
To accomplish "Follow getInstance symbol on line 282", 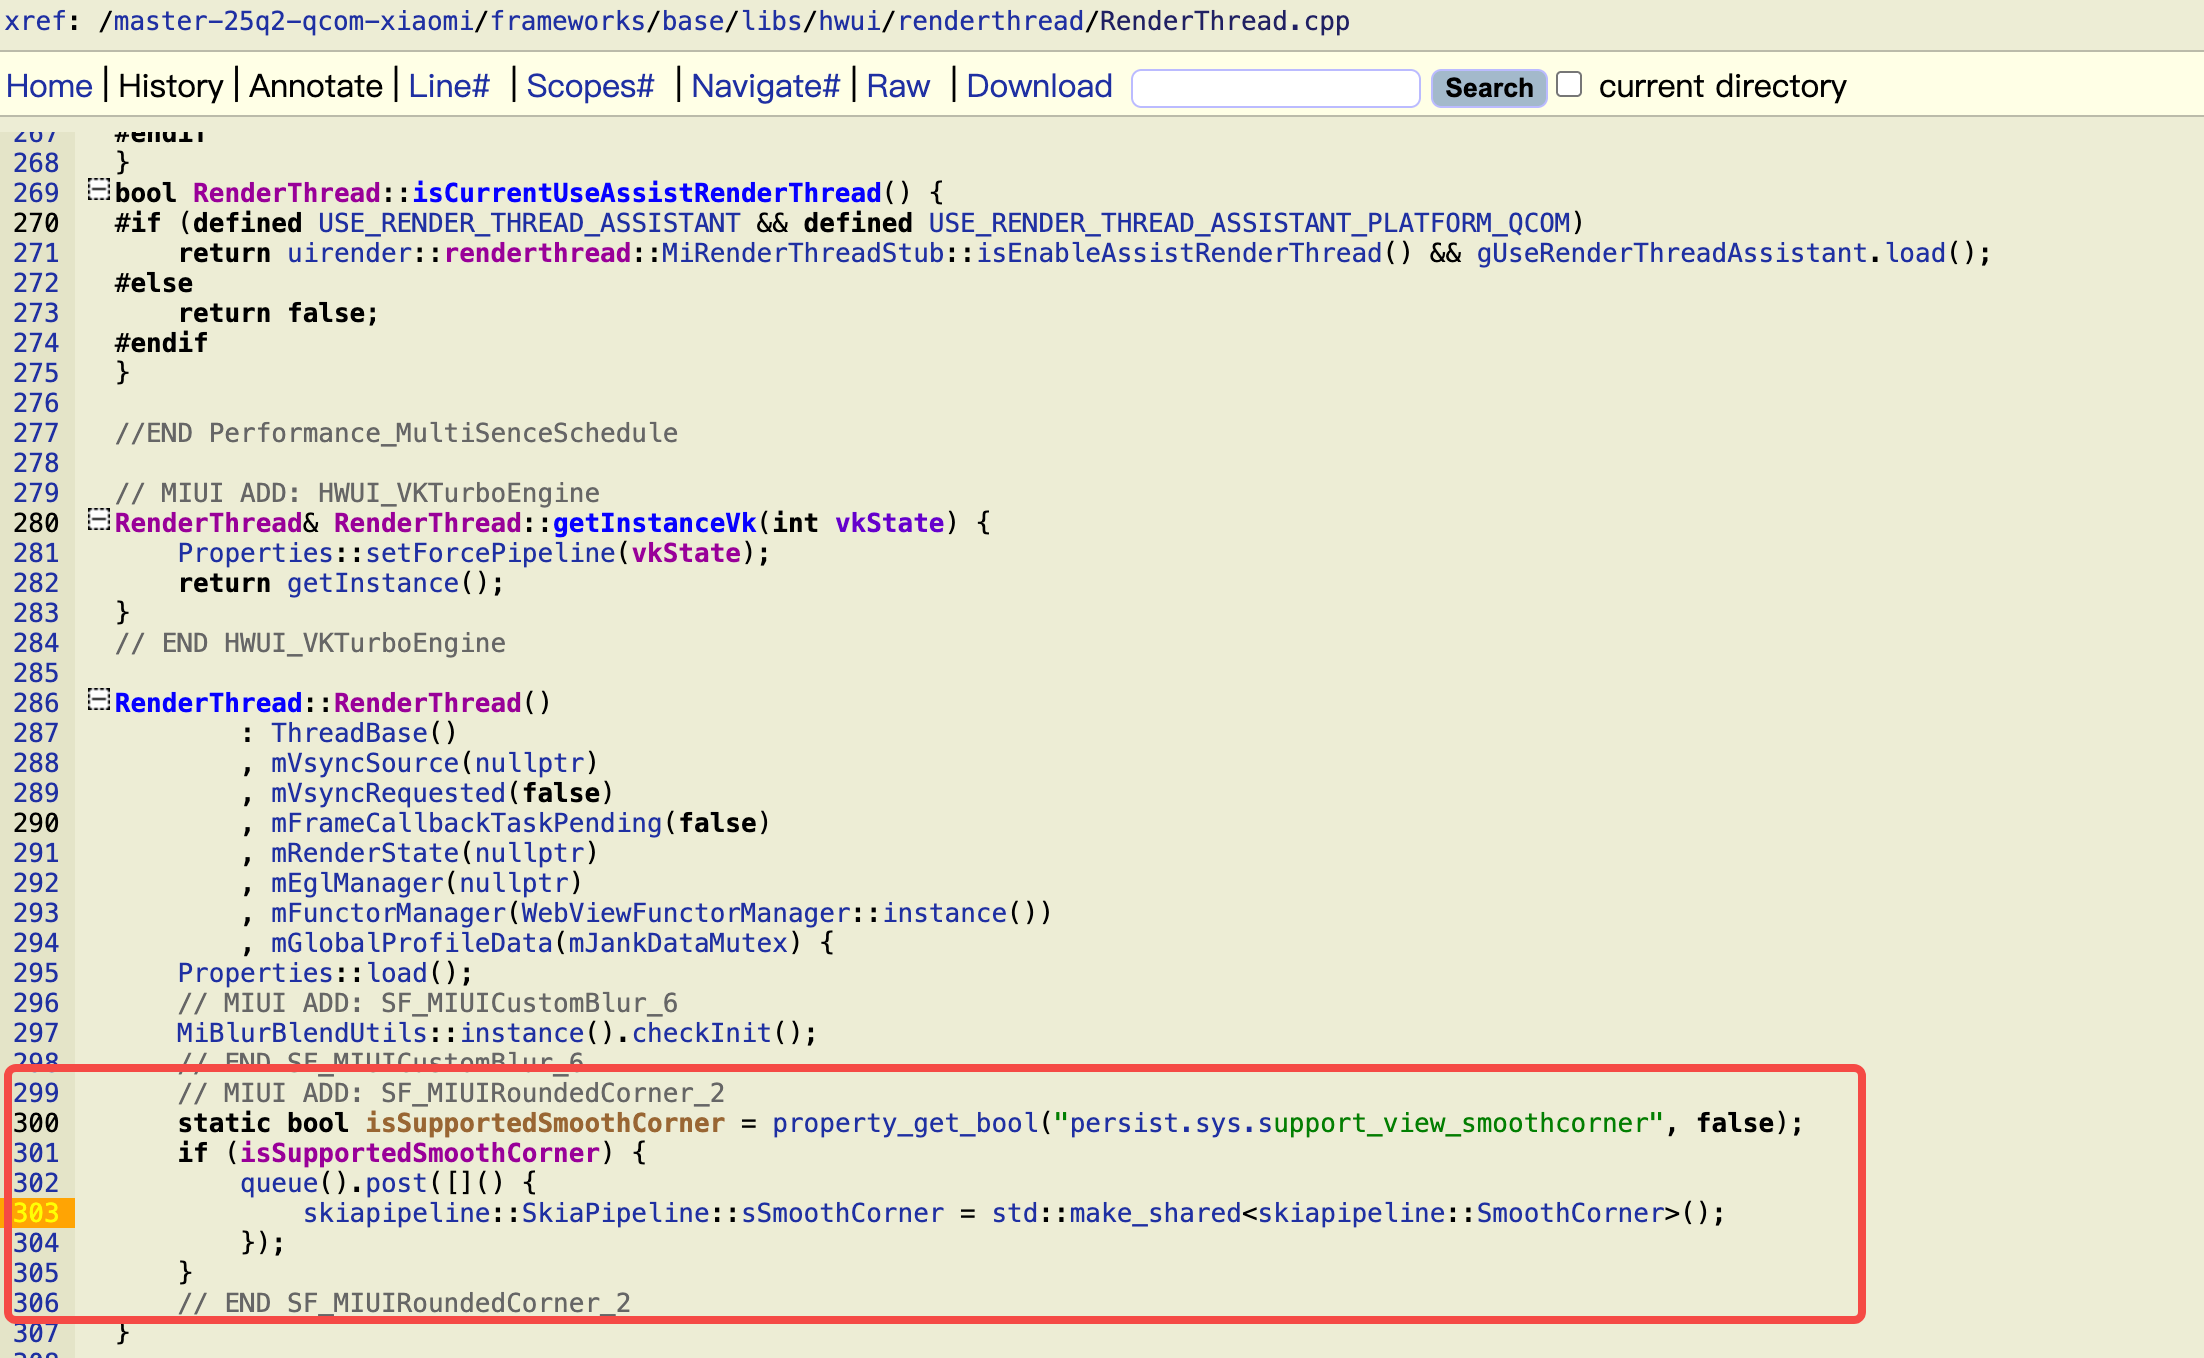I will (x=373, y=583).
